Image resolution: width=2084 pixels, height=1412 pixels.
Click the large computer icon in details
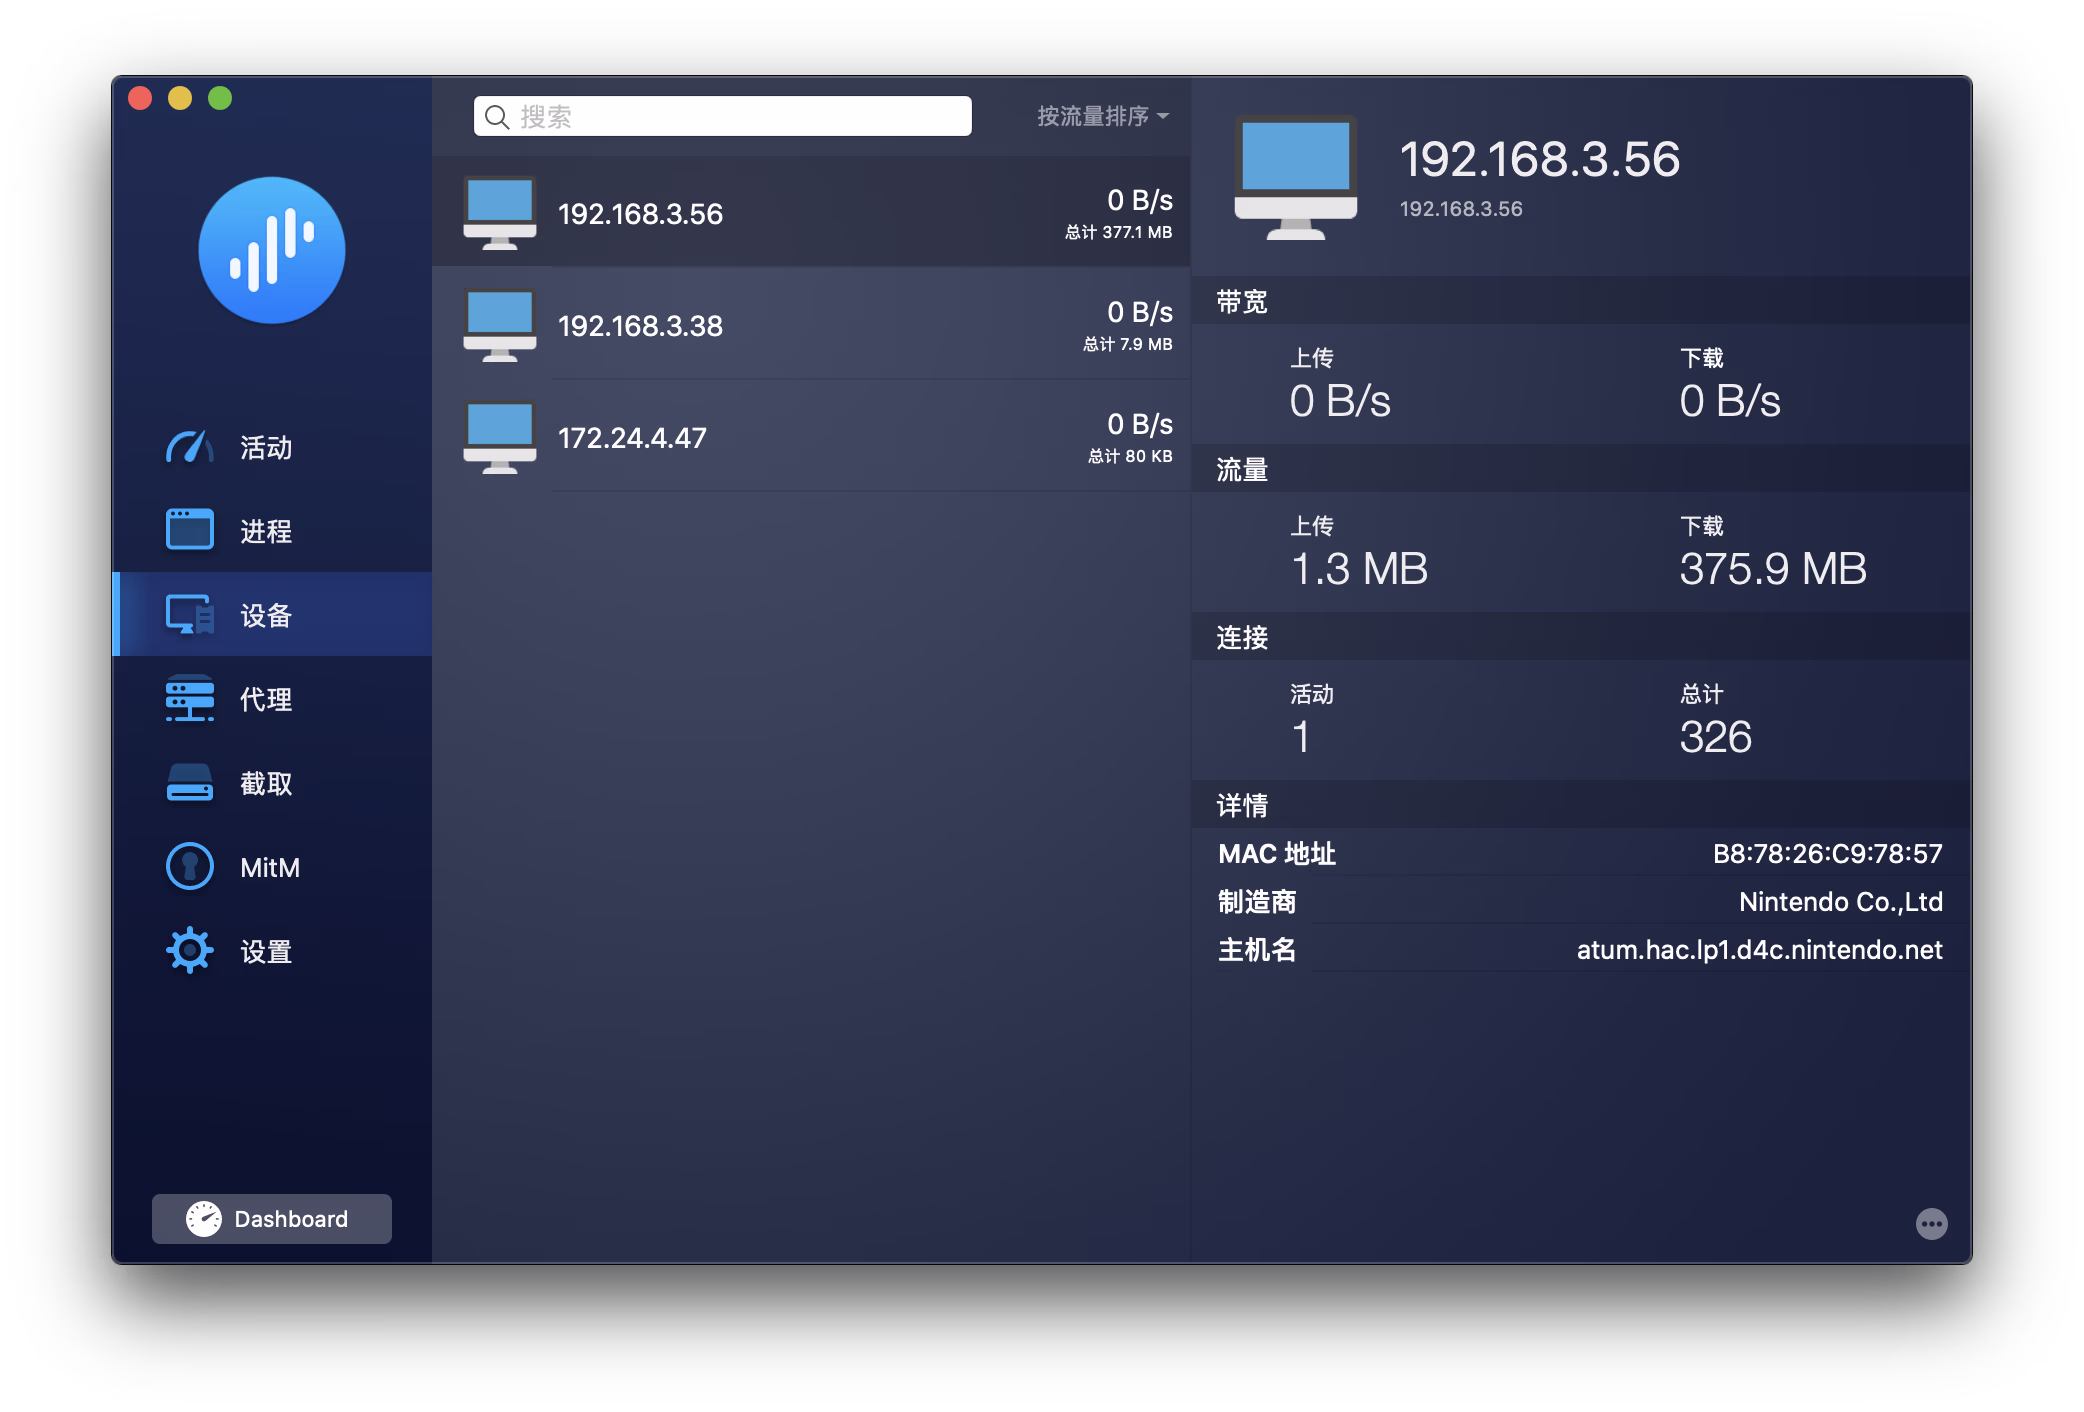pos(1295,178)
